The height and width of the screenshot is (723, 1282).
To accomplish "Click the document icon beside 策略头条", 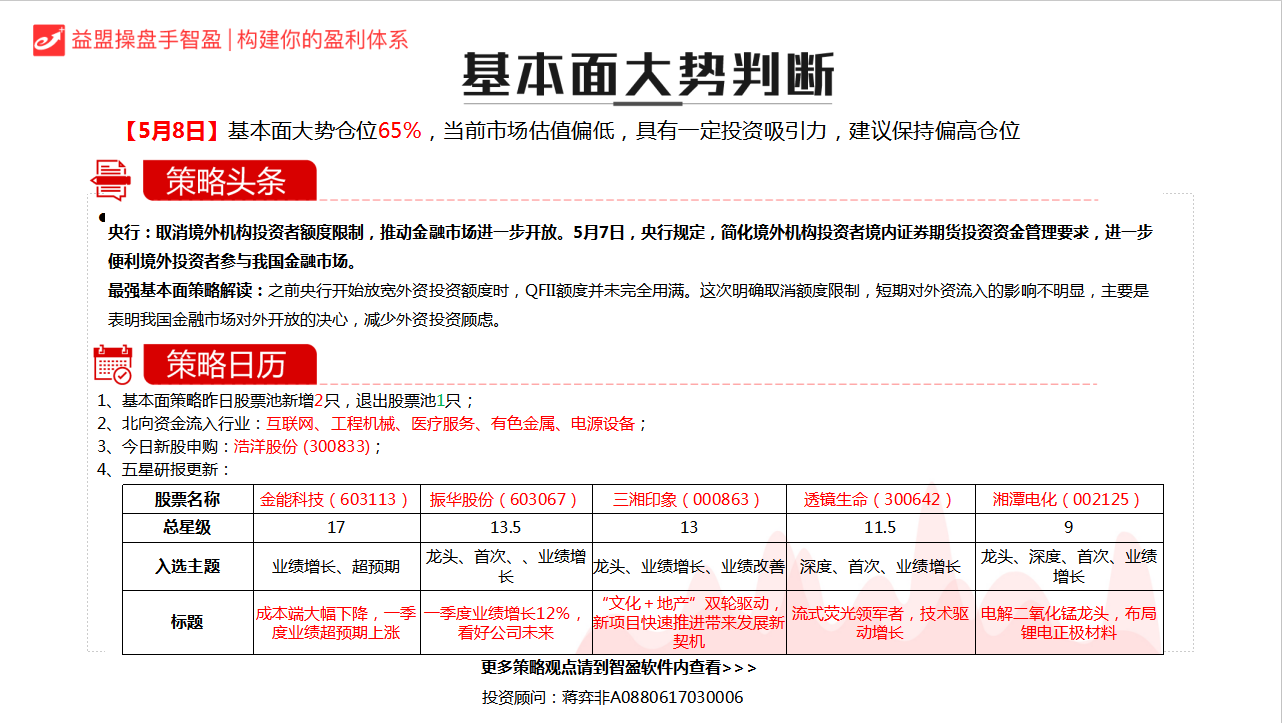I will (x=110, y=181).
